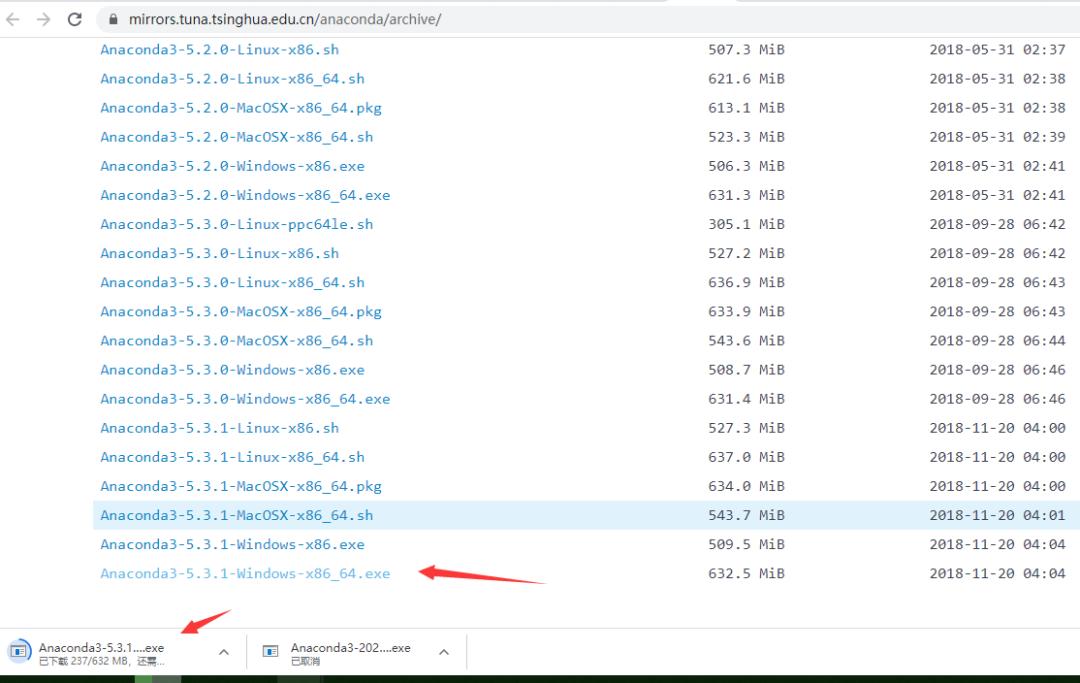Select the 543.7 MiB size cell
This screenshot has width=1080, height=683.
(x=747, y=516)
